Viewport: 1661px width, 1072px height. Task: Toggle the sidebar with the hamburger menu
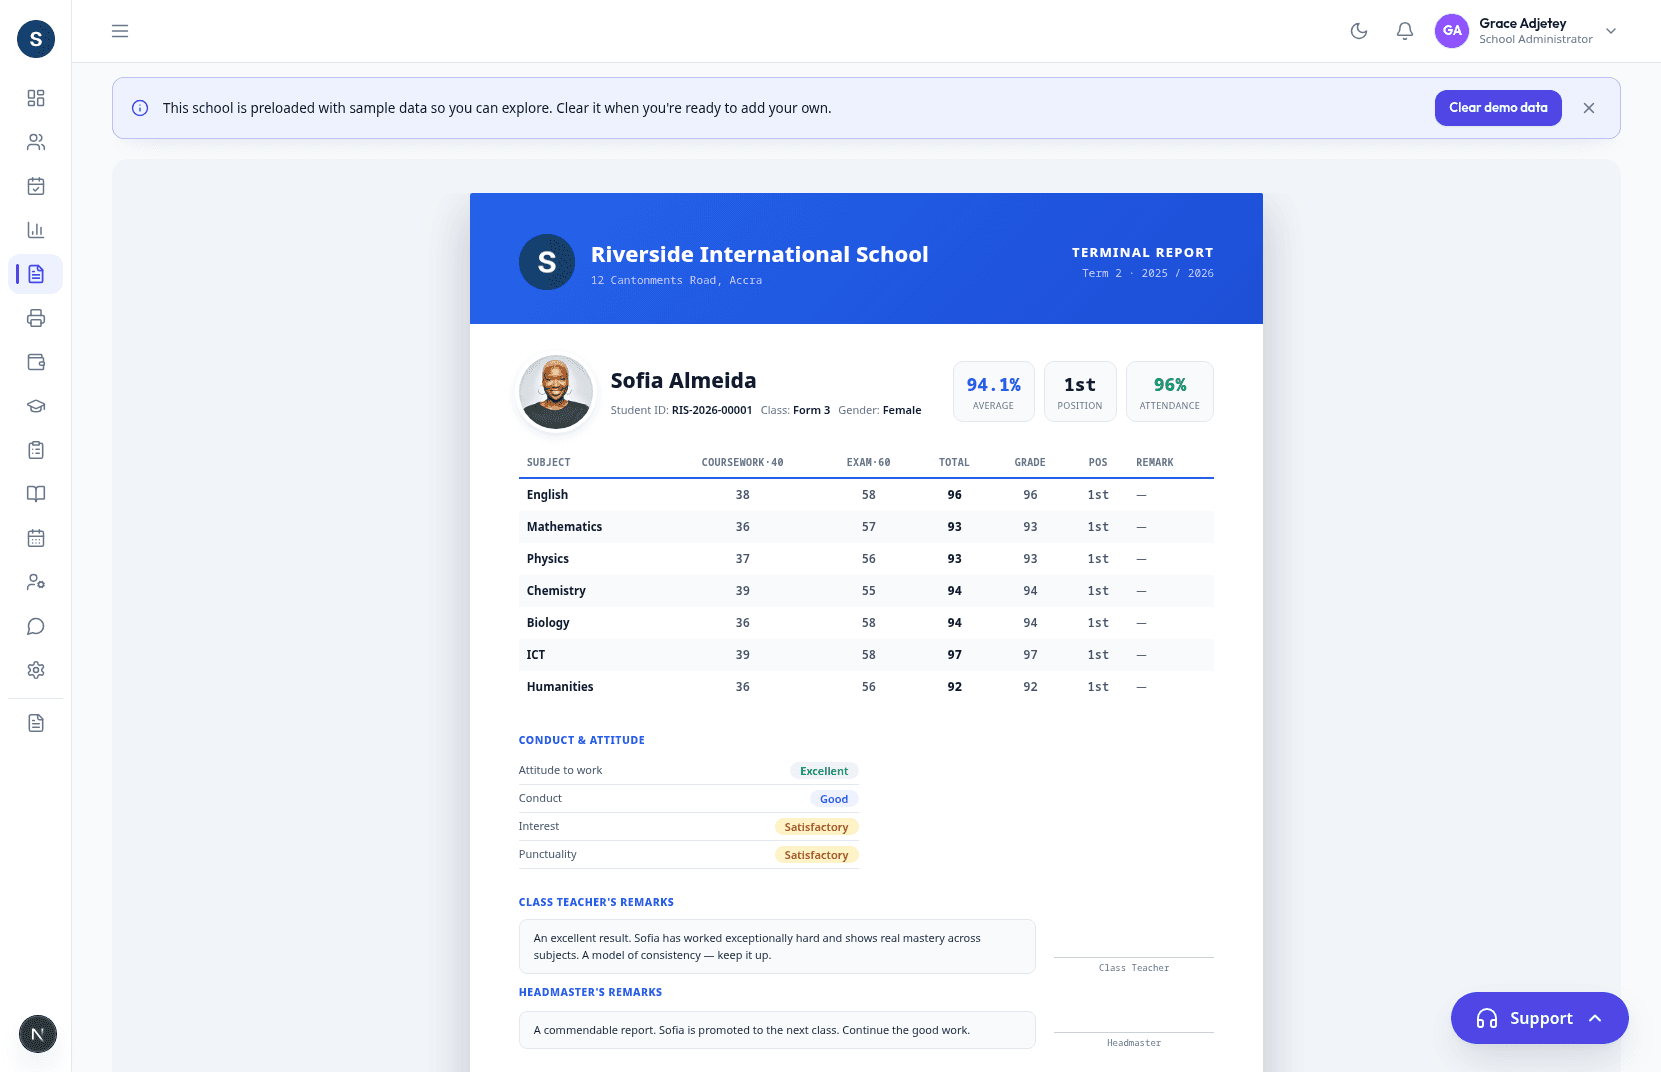(120, 31)
